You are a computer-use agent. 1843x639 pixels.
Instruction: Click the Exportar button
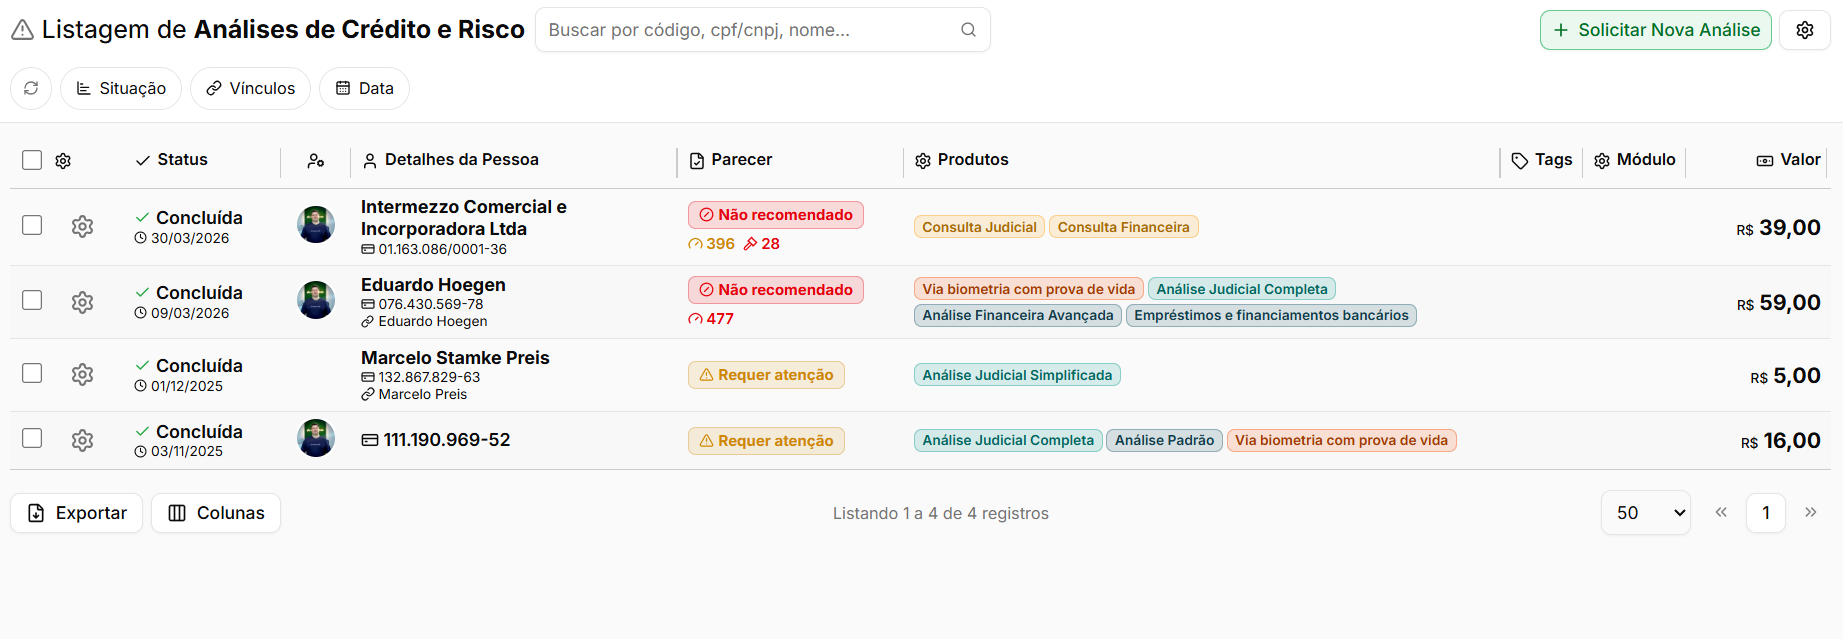coord(77,513)
